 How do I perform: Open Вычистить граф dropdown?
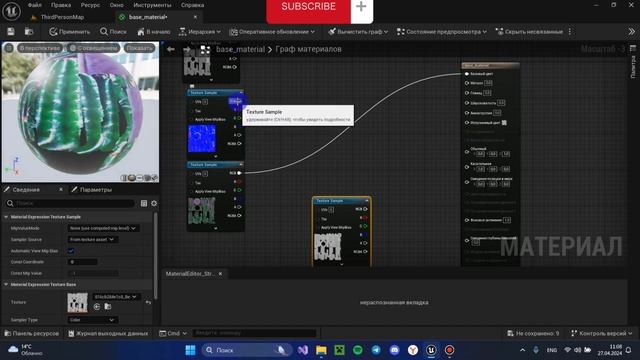[x=358, y=31]
